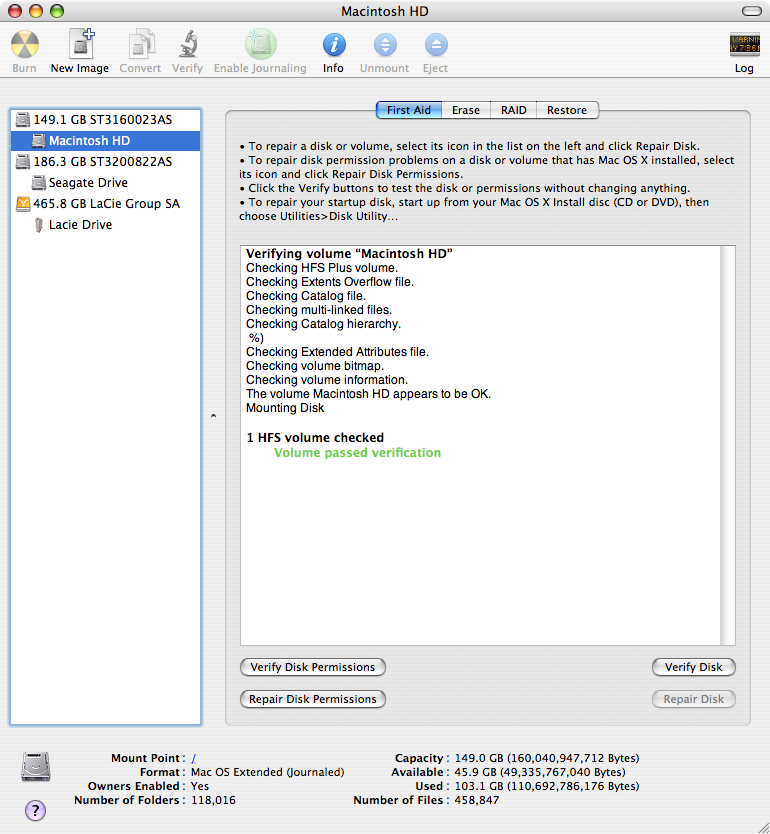
Task: Switch to the First Aid tab
Action: point(409,110)
